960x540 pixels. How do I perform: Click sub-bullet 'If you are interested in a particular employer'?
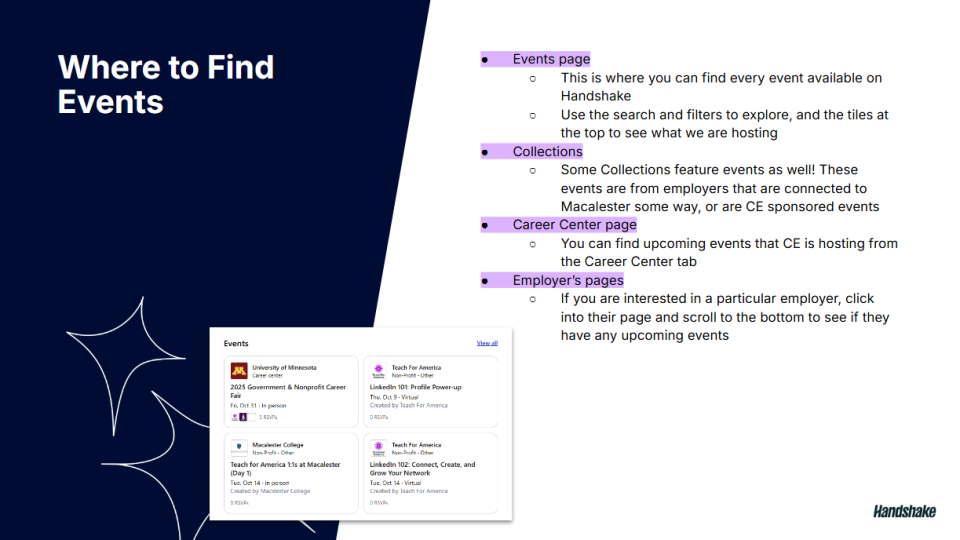point(725,317)
